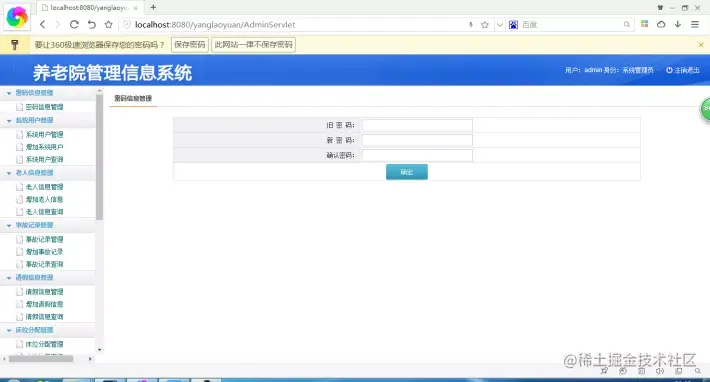Click 注销退出 logout link
Viewport: 710px width, 382px height.
pos(683,70)
